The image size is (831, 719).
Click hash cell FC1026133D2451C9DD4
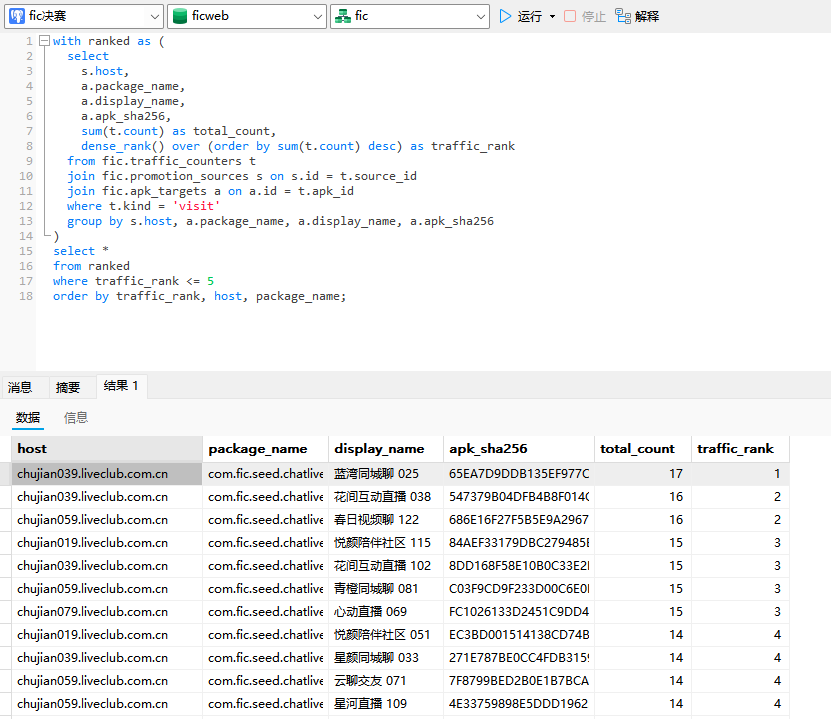[519, 612]
